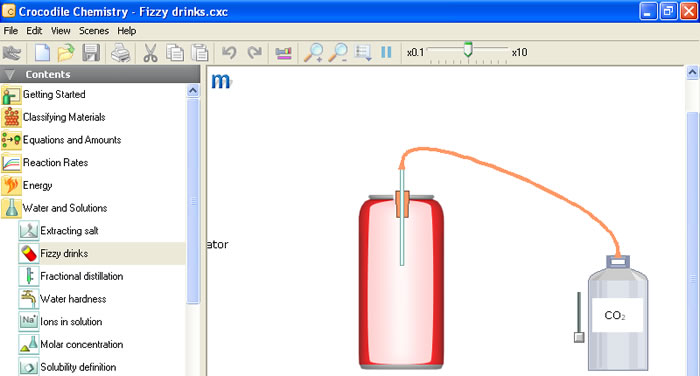The height and width of the screenshot is (376, 700).
Task: Click the Zoom out magnifier icon
Action: click(338, 53)
